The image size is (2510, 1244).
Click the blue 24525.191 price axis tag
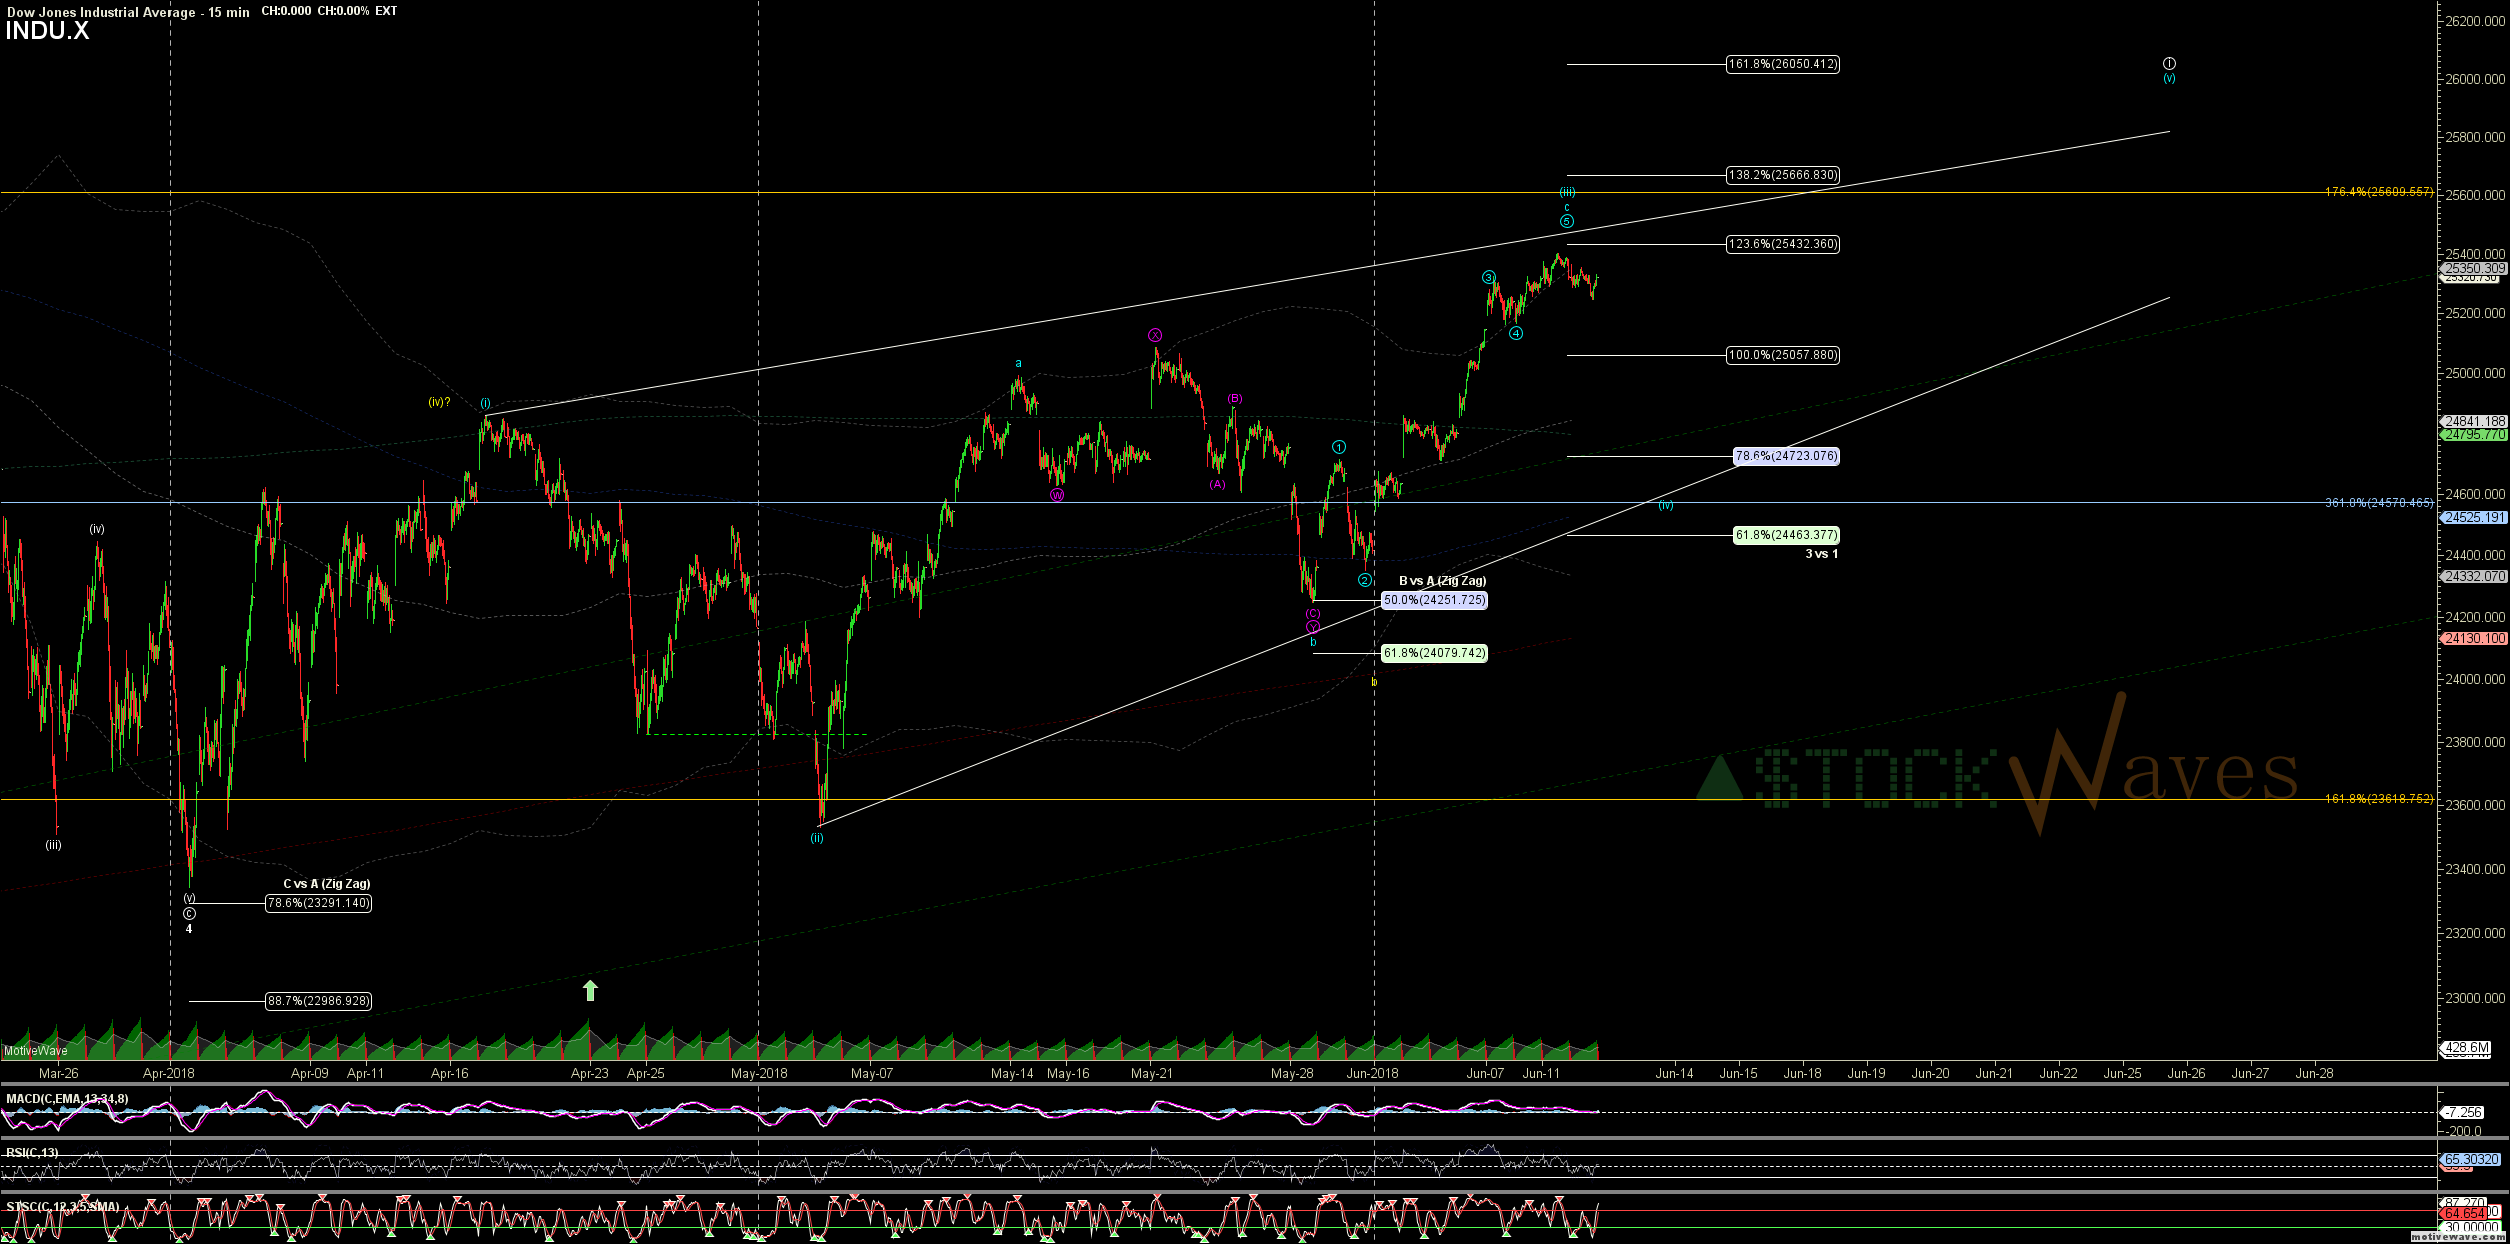2473,518
